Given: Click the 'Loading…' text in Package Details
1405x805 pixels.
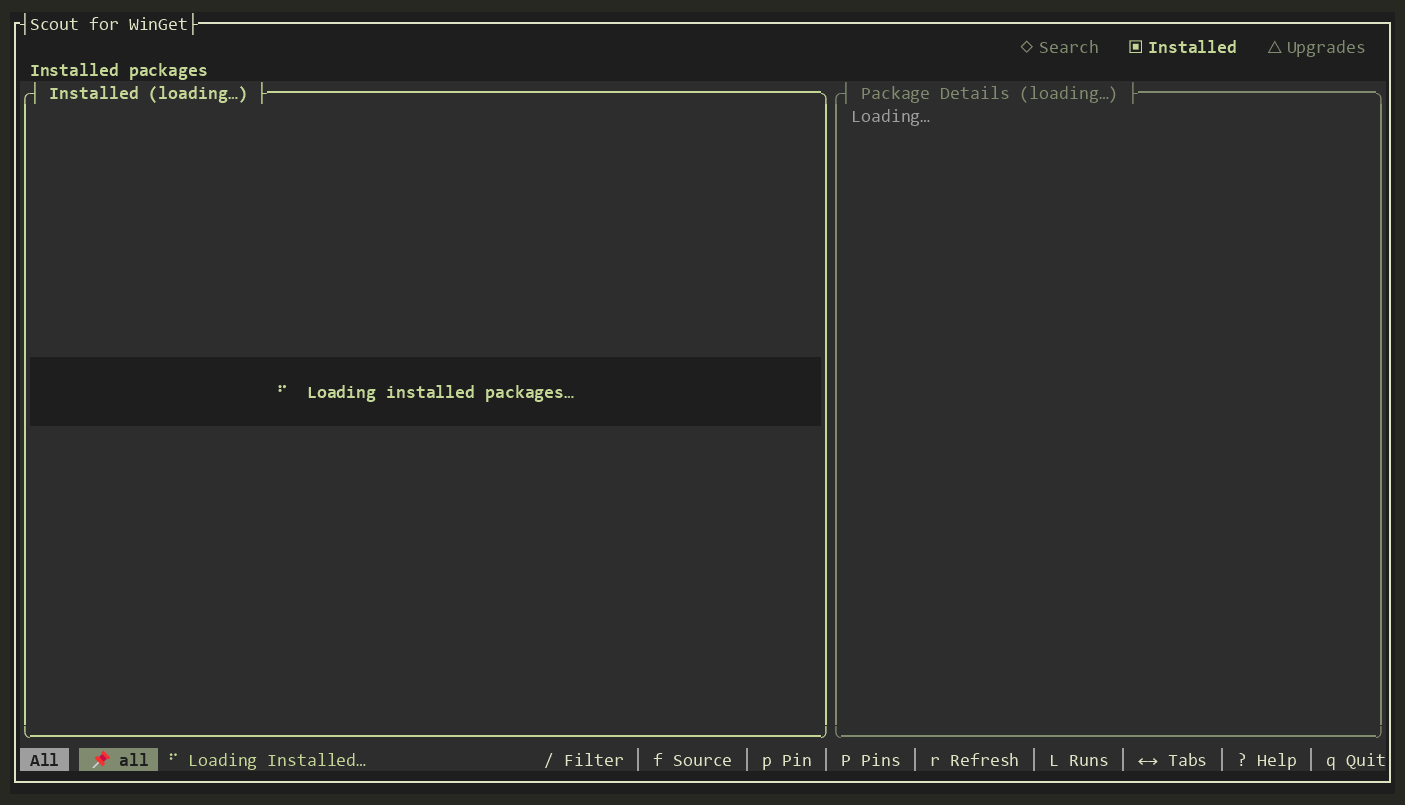Looking at the screenshot, I should (890, 116).
